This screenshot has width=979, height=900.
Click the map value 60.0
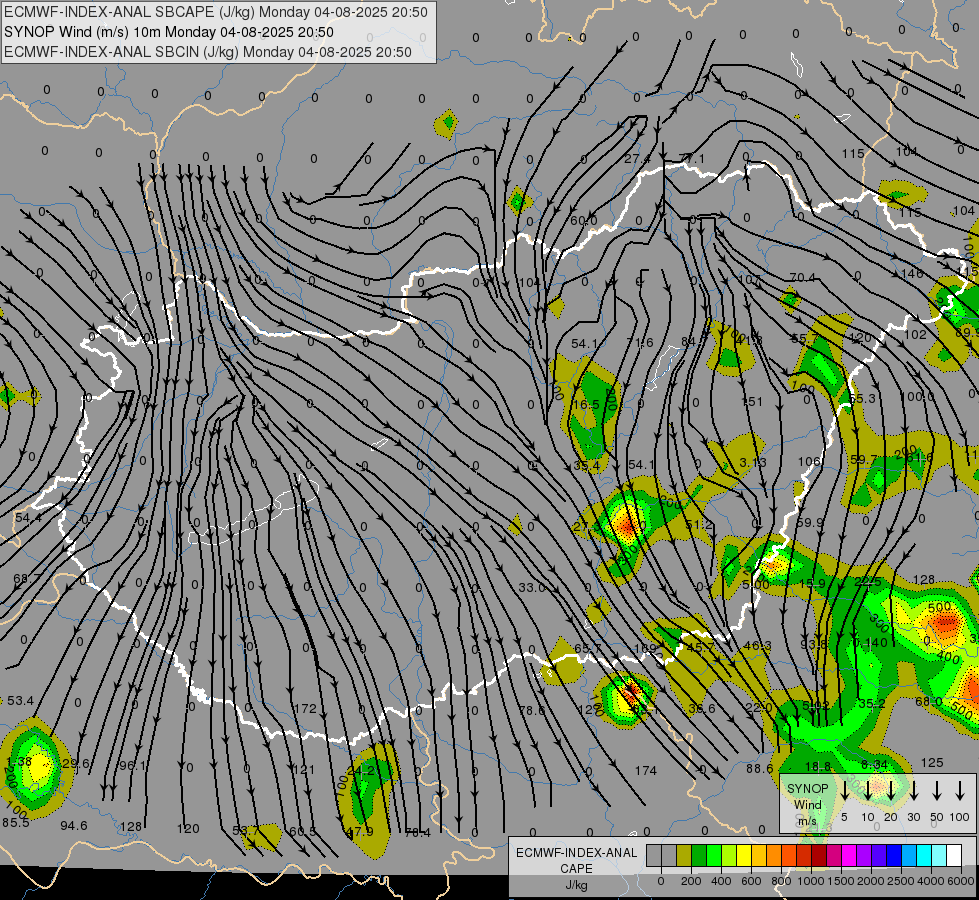(x=583, y=220)
